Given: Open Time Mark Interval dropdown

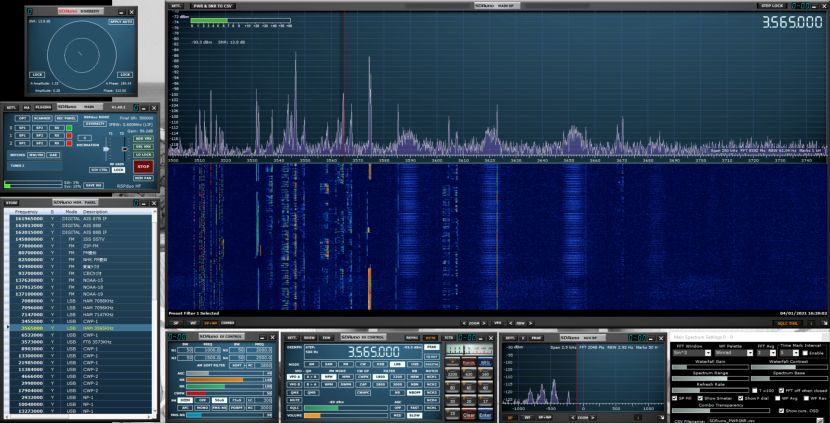Looking at the screenshot, I should [789, 353].
